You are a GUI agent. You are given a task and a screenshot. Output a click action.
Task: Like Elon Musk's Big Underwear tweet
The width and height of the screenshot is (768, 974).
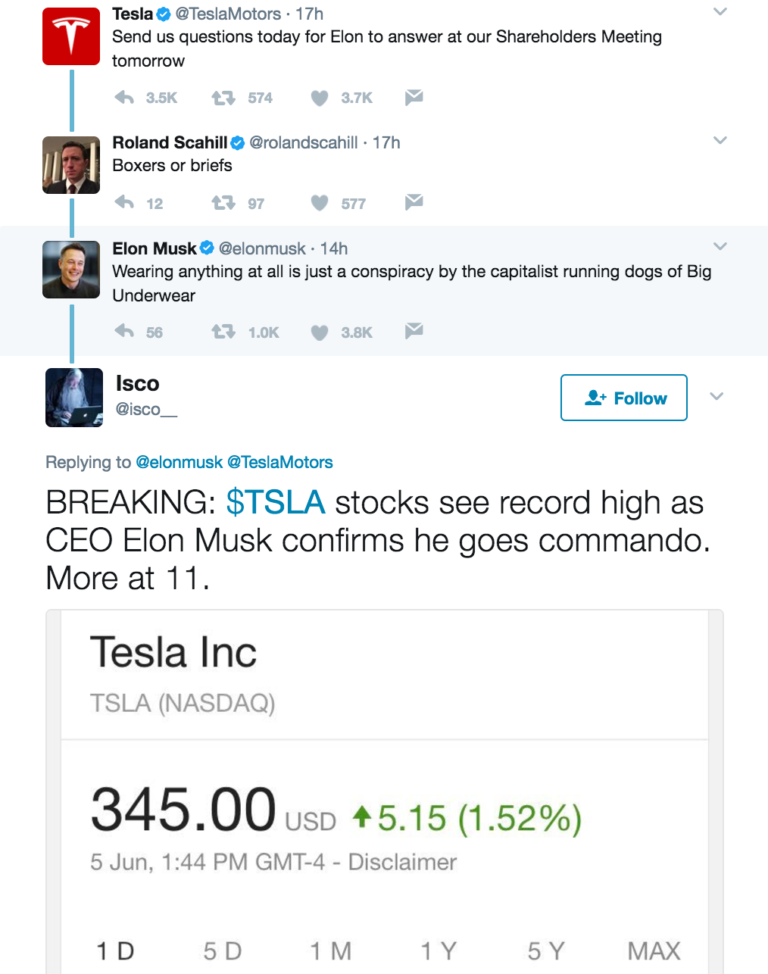320,332
